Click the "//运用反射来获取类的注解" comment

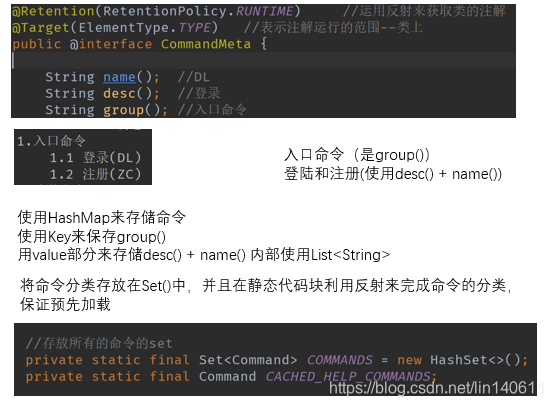pos(424,11)
